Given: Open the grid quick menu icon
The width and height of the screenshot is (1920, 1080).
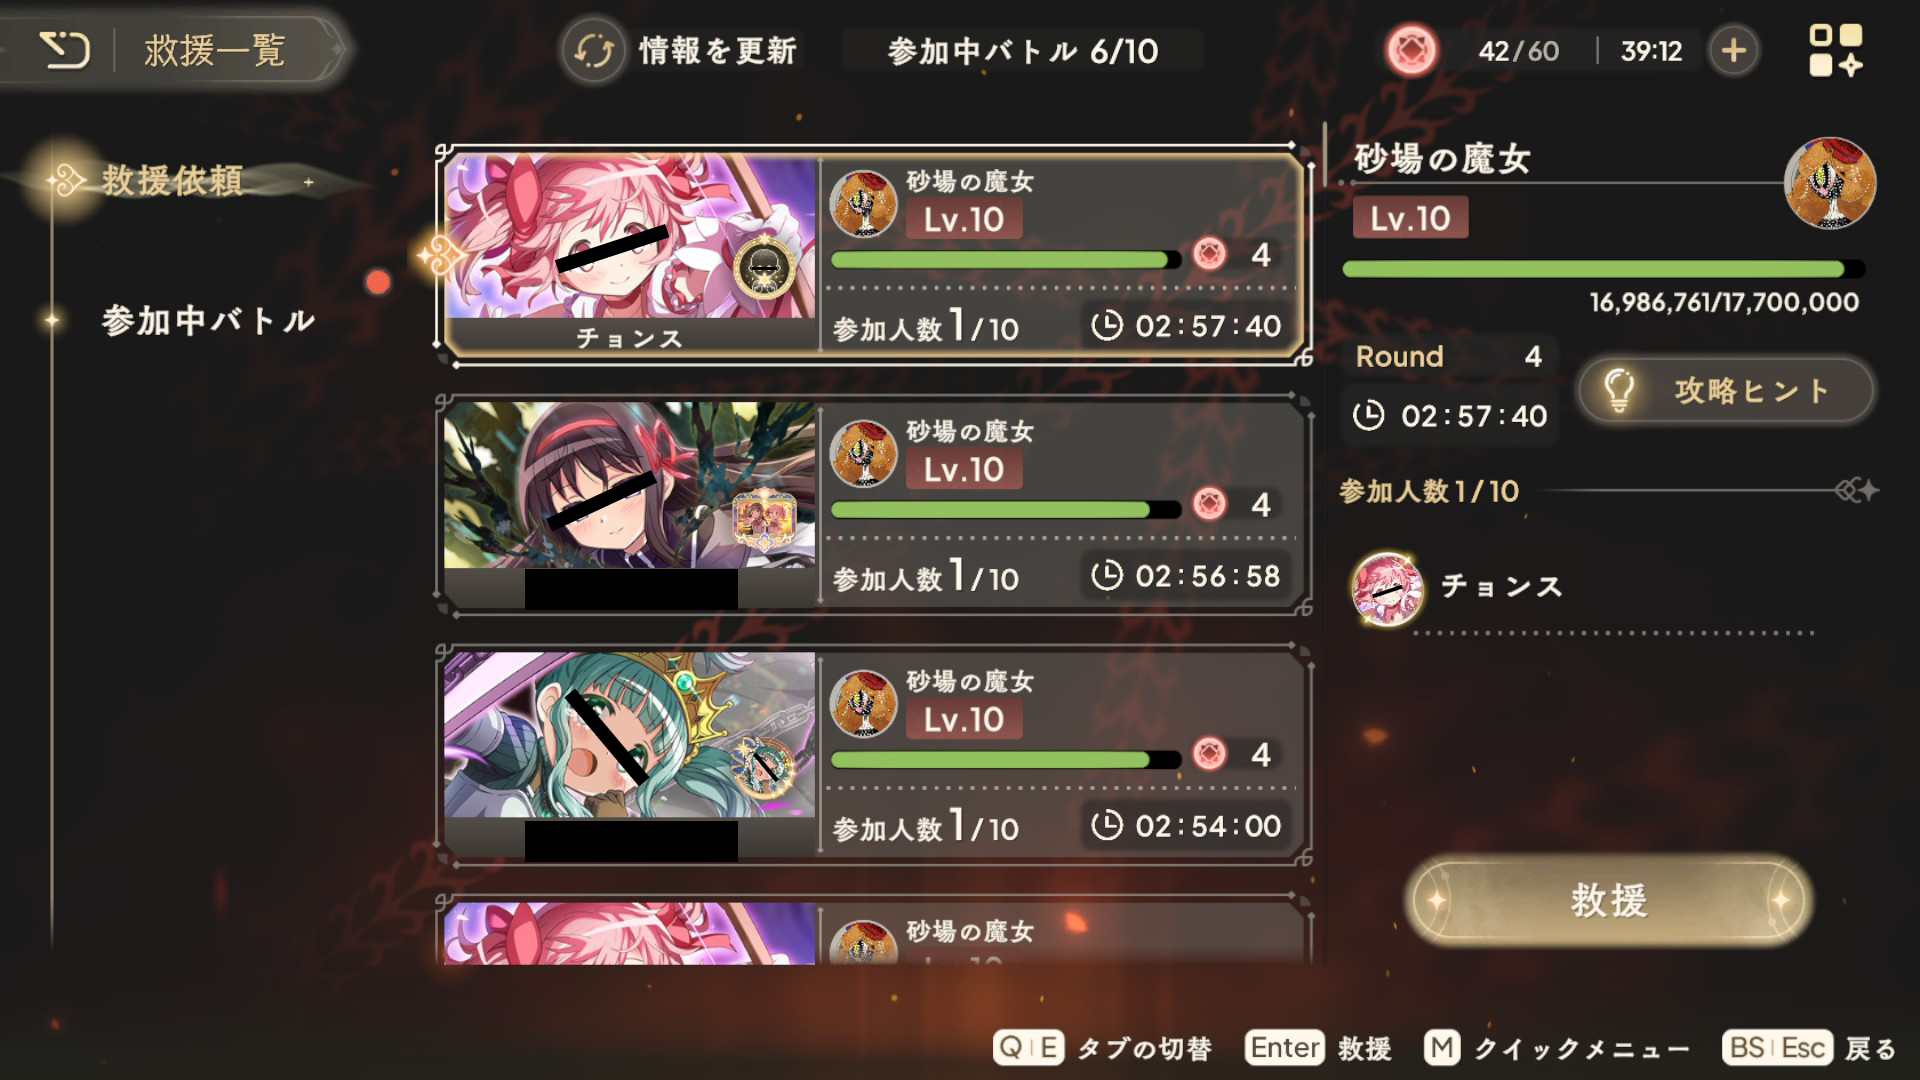Looking at the screenshot, I should tap(1836, 50).
